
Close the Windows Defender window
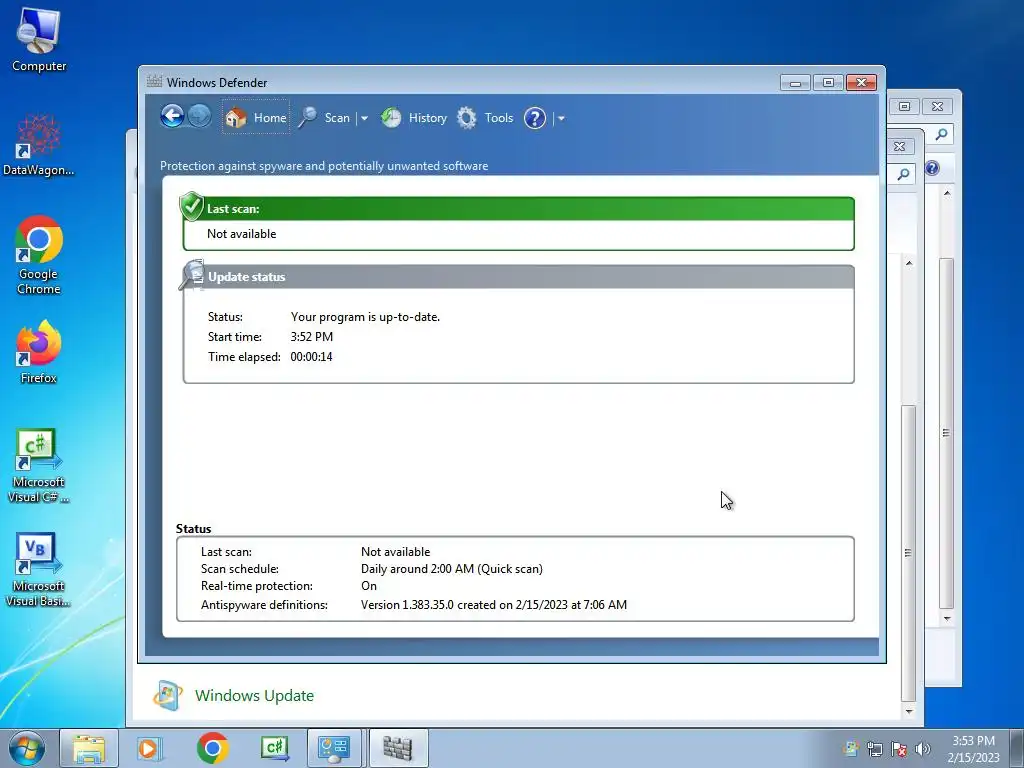click(861, 83)
